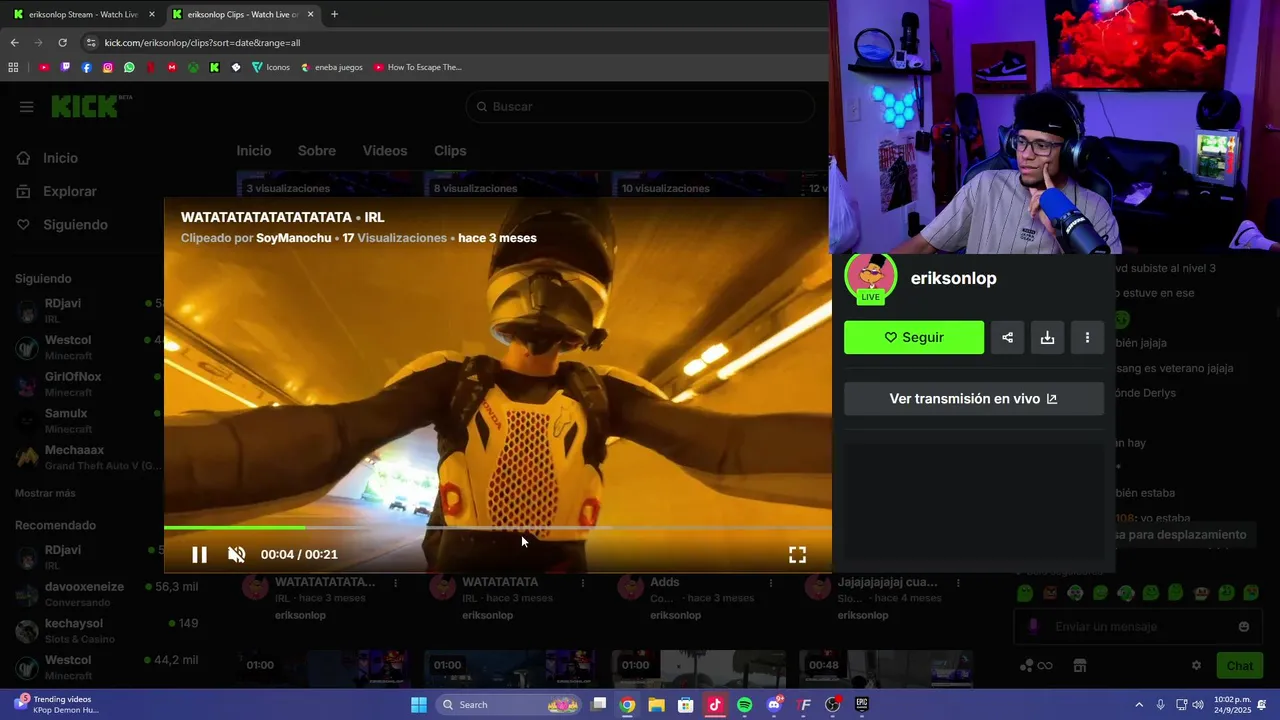
Task: Unmute the clip using the muted speaker icon
Action: pos(237,555)
